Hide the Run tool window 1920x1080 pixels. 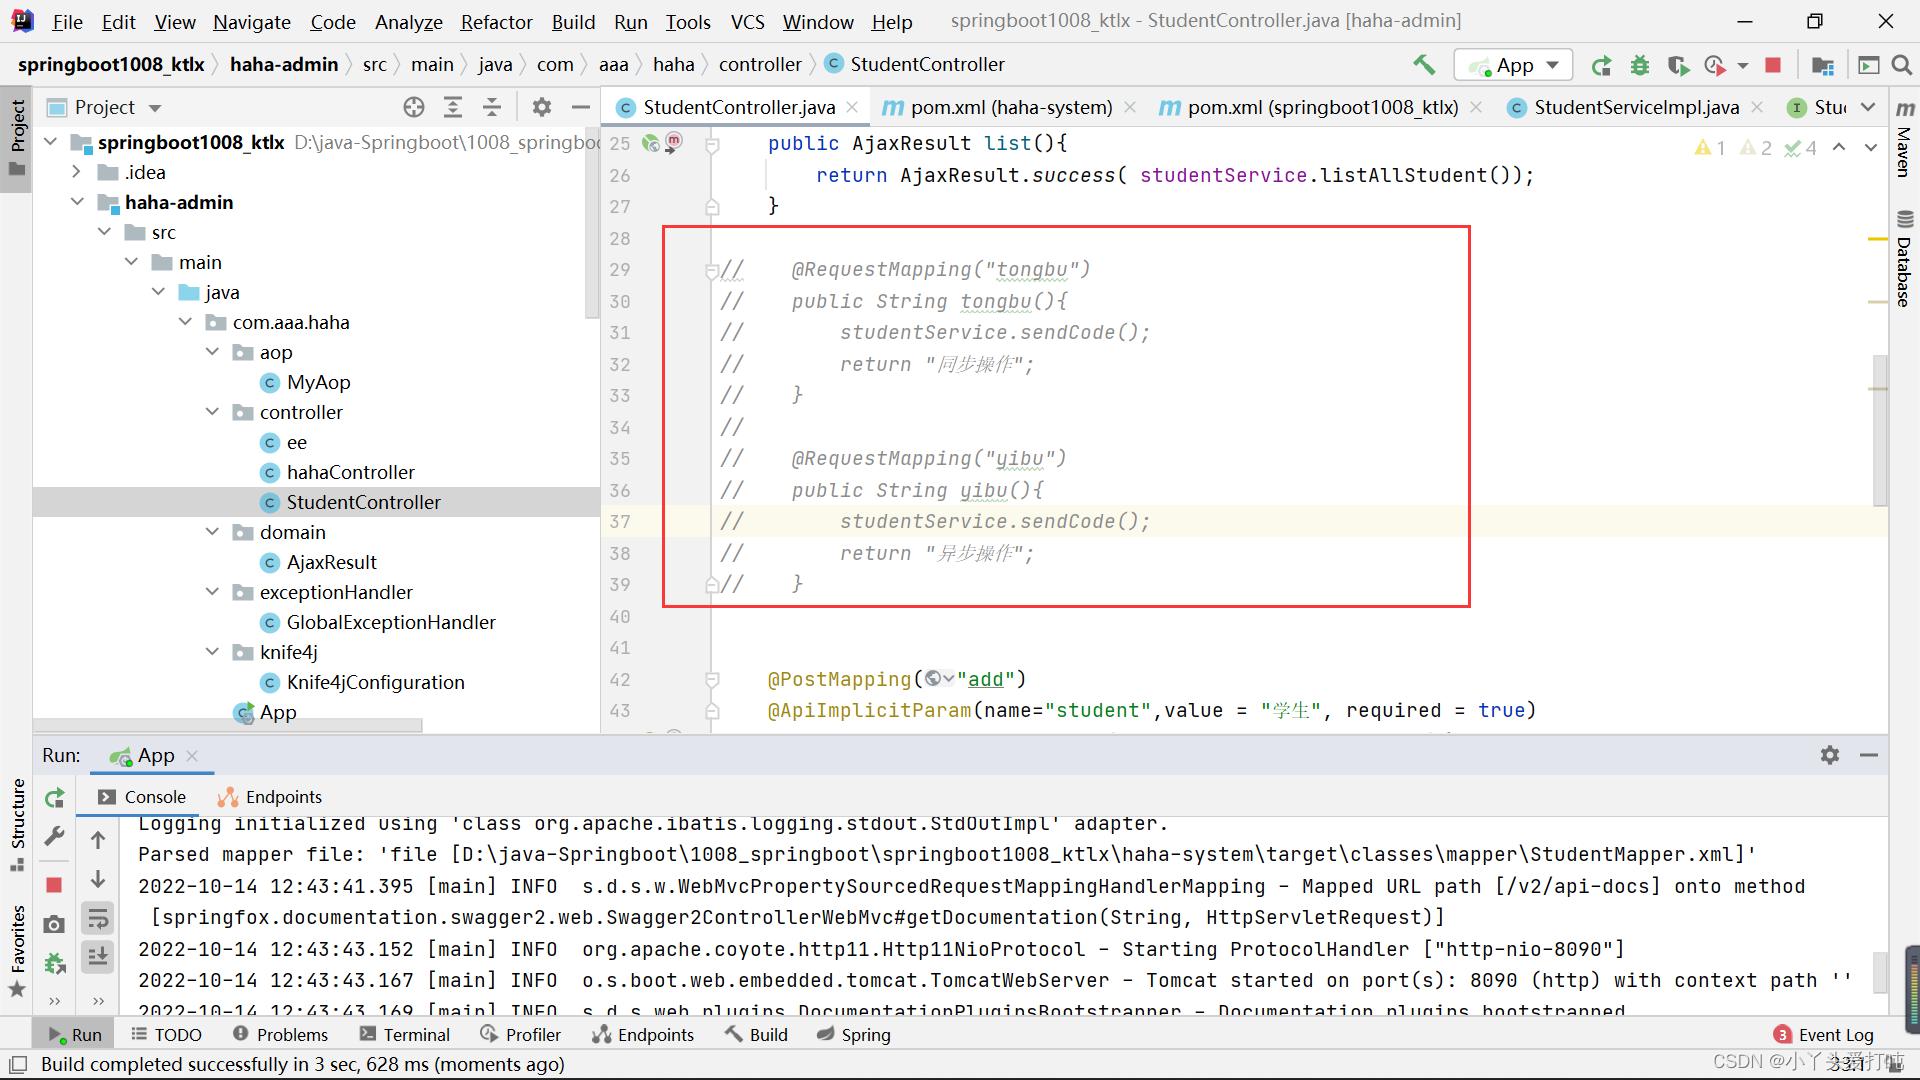(1869, 755)
